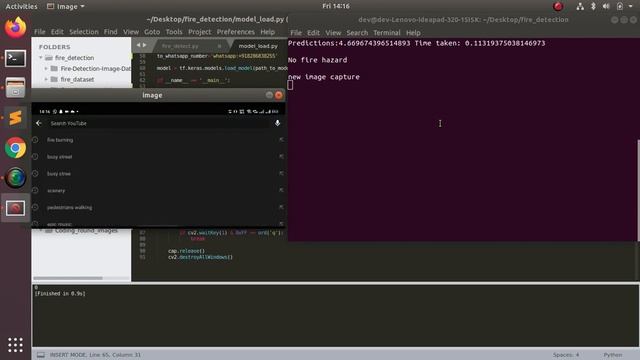Go to next tab with right arrow
This screenshot has height=360, width=640.
pyautogui.click(x=144, y=45)
